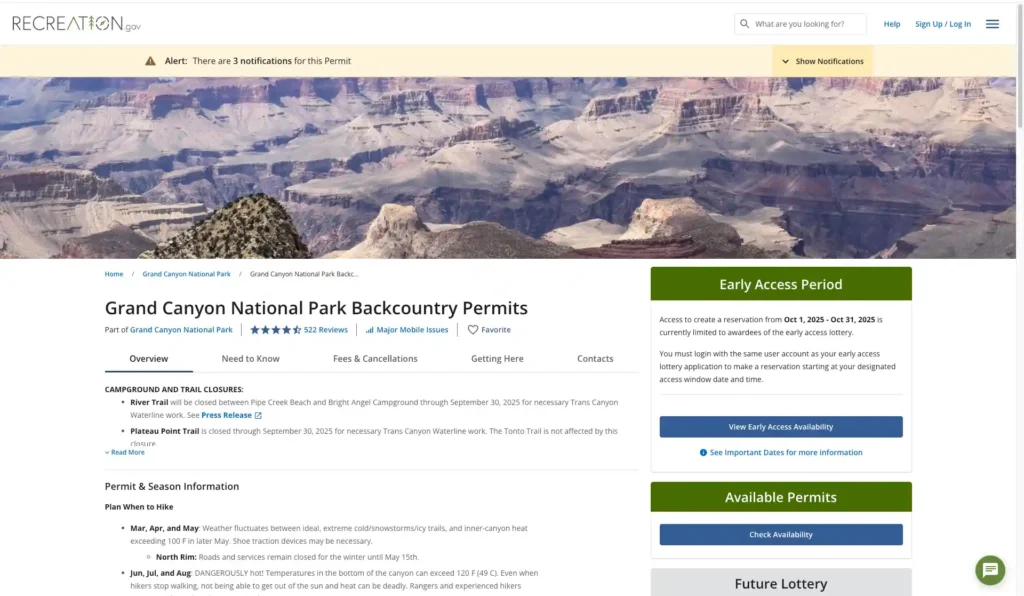
Task: Click the 'Plan When to Hike' subheading
Action: pos(139,507)
